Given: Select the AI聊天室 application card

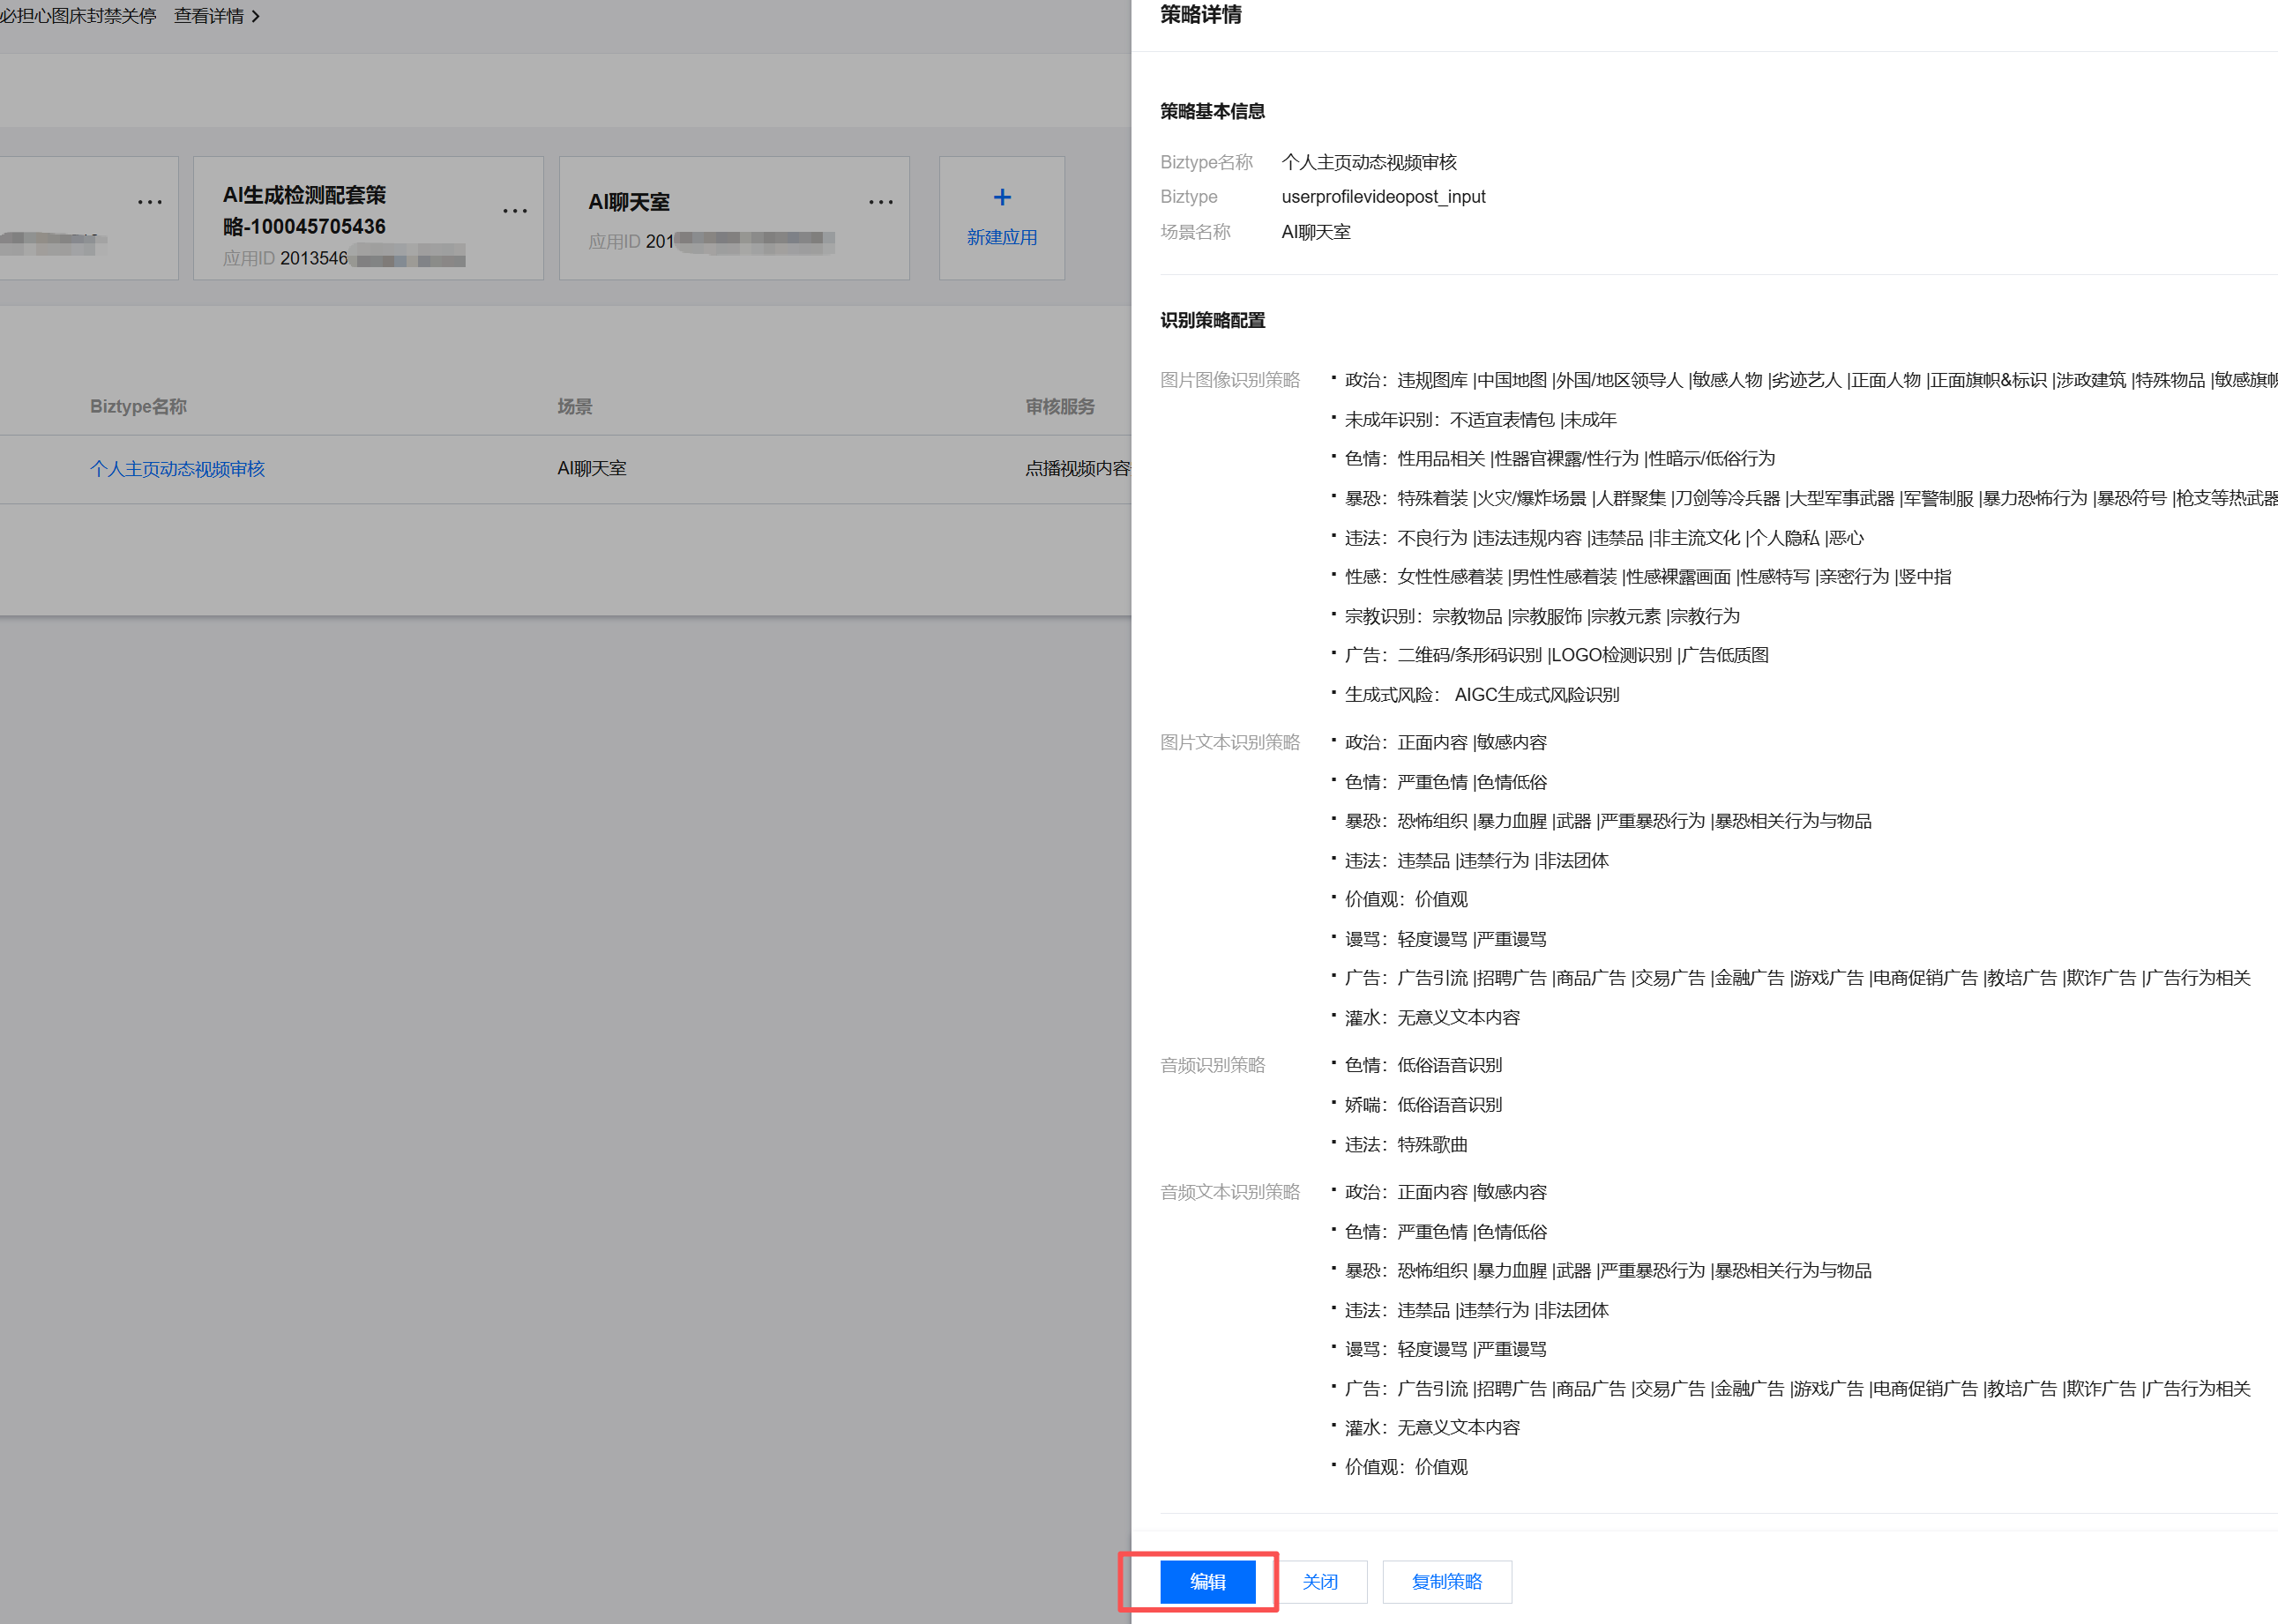Looking at the screenshot, I should (734, 218).
